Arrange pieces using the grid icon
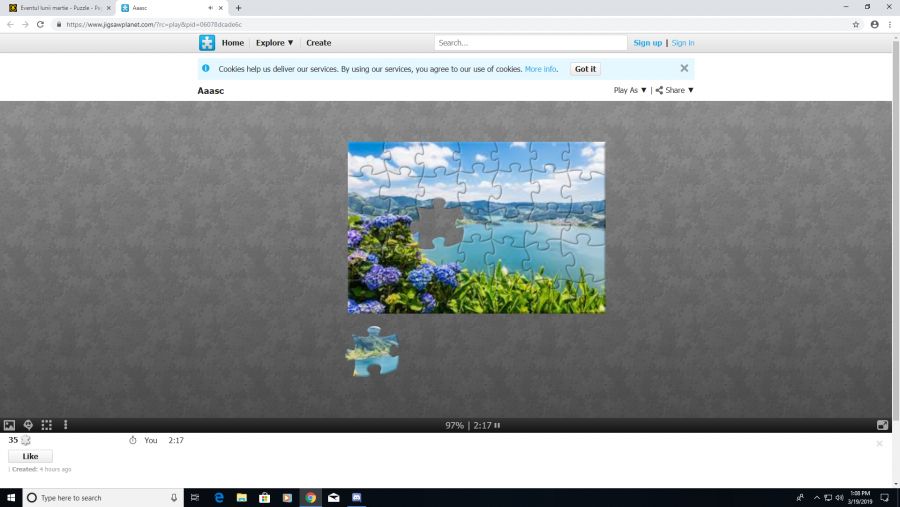Screen dimensions: 900x507 tap(47, 425)
